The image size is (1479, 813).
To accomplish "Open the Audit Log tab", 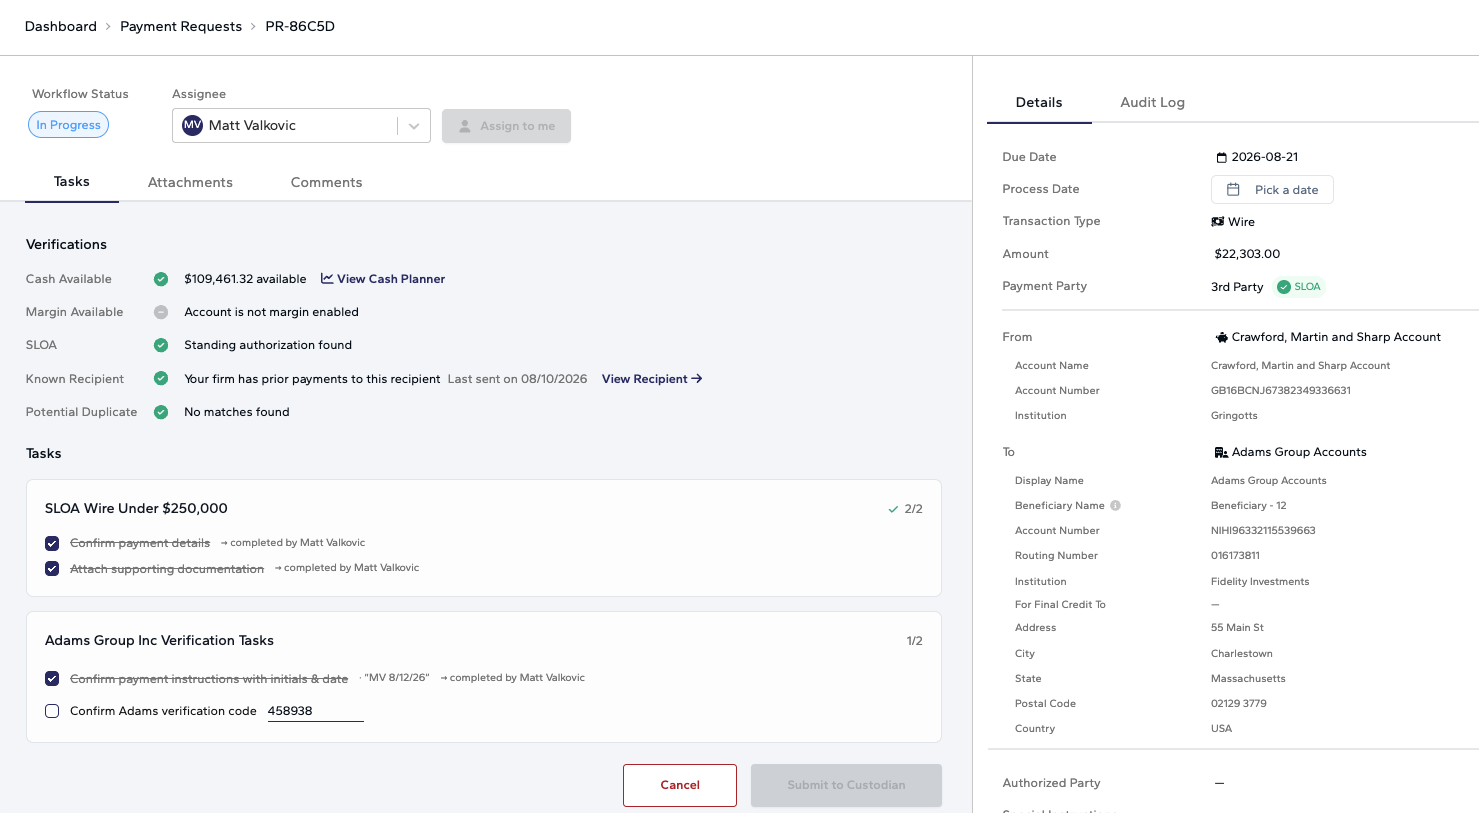I will (1152, 102).
